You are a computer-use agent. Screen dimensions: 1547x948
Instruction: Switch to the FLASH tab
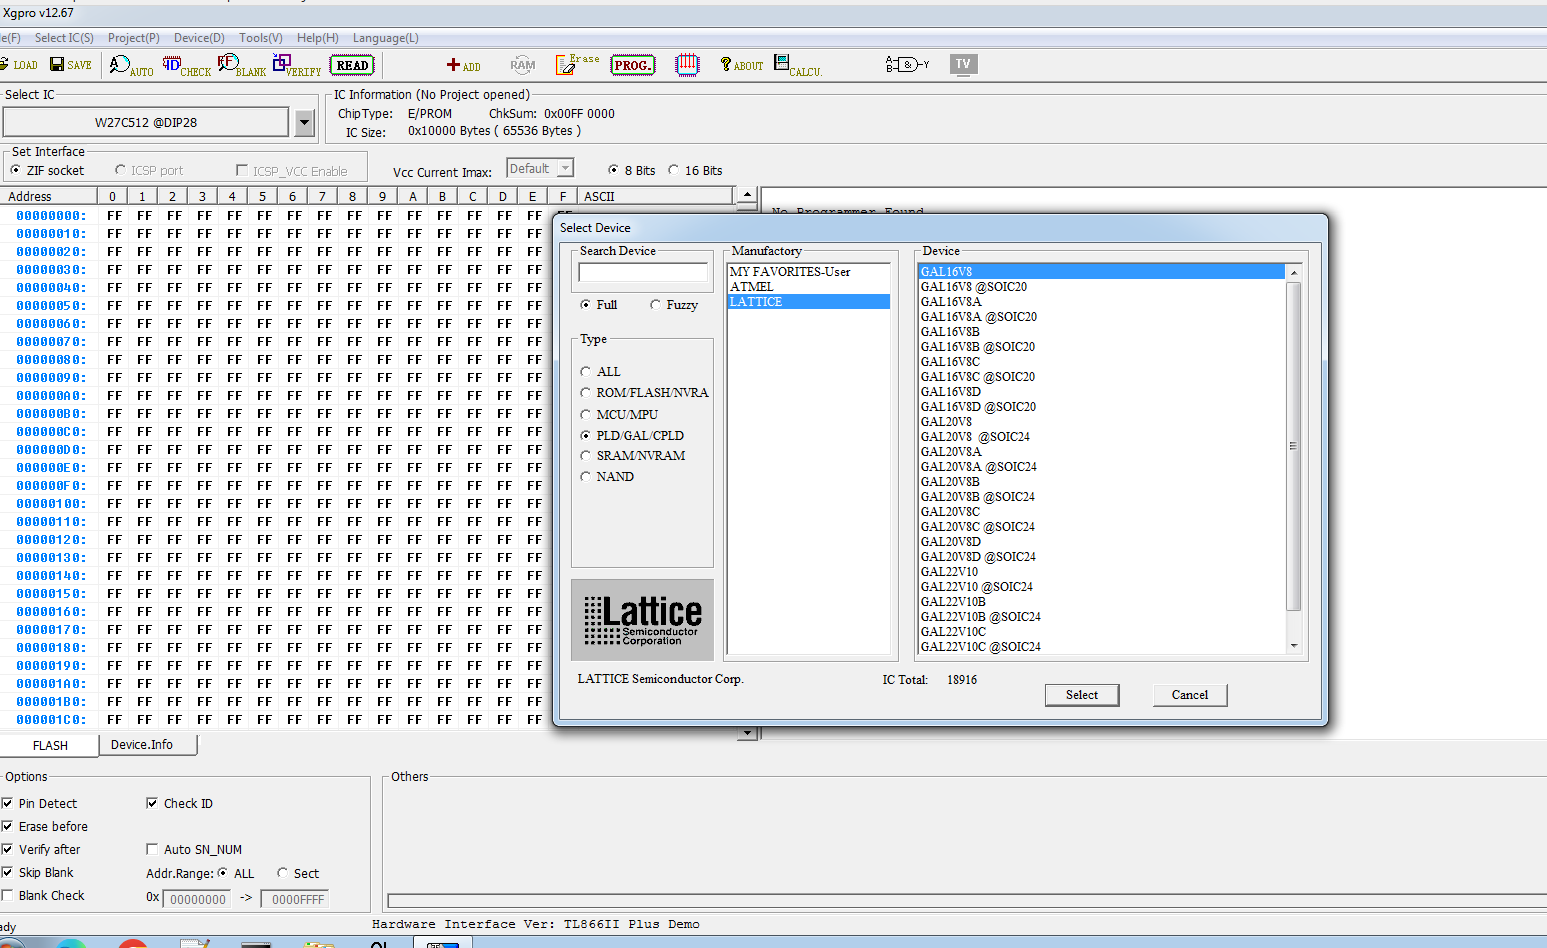pyautogui.click(x=50, y=746)
